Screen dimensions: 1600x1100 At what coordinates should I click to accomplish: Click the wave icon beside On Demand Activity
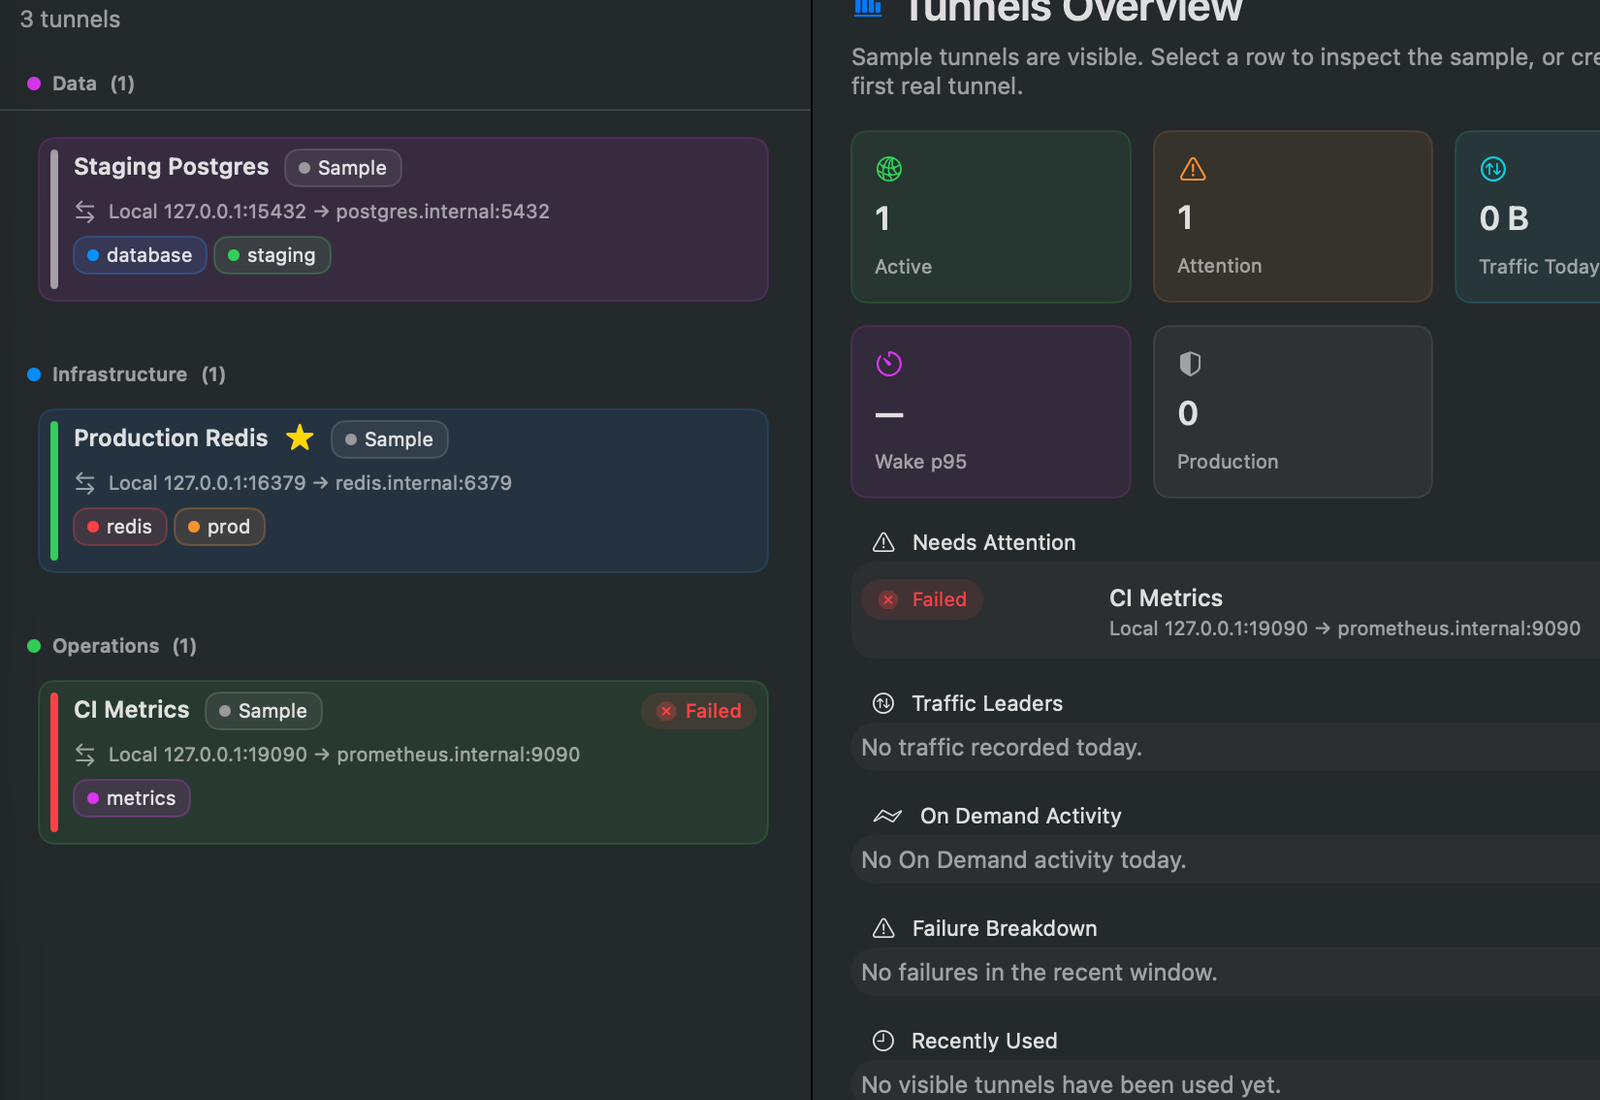[x=887, y=816]
